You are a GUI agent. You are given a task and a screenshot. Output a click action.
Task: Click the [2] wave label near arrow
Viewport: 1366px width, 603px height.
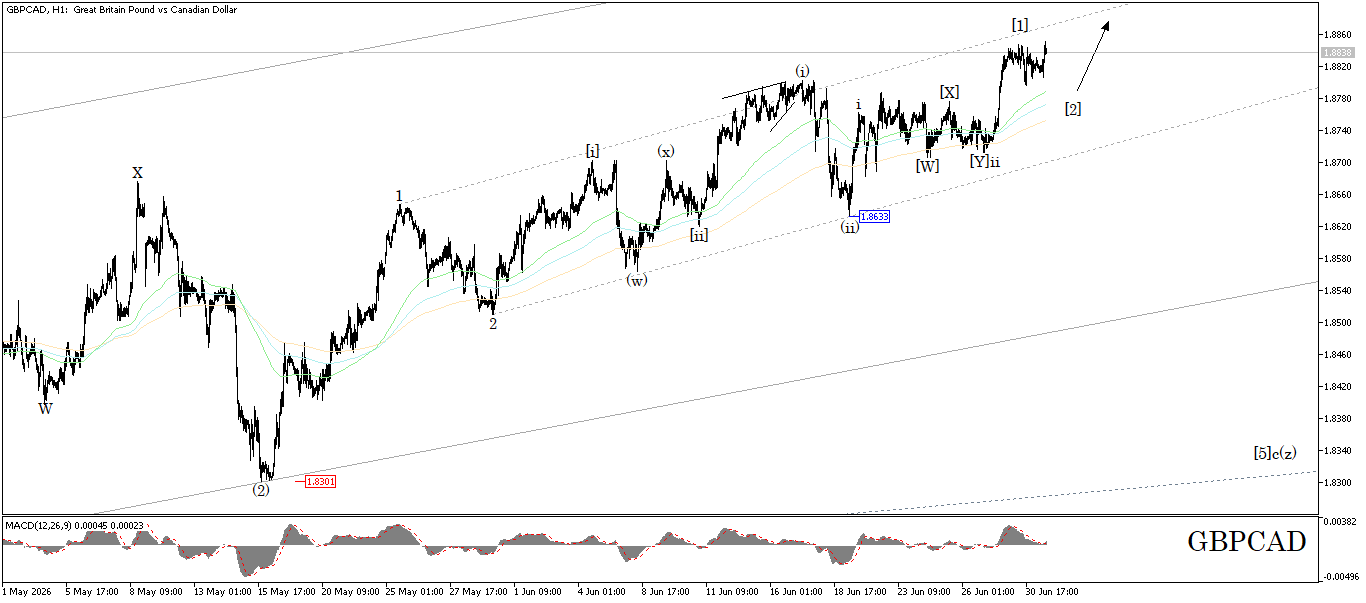pyautogui.click(x=1072, y=108)
